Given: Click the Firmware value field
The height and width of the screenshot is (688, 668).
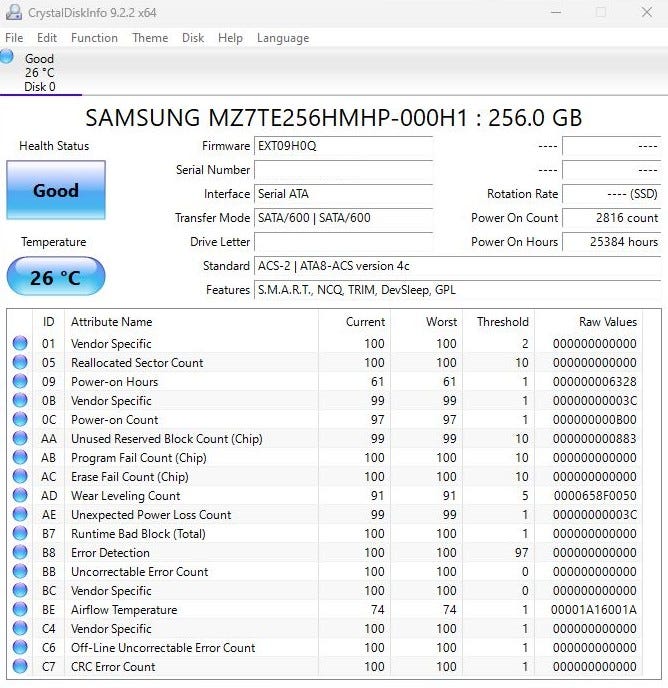Looking at the screenshot, I should point(343,146).
